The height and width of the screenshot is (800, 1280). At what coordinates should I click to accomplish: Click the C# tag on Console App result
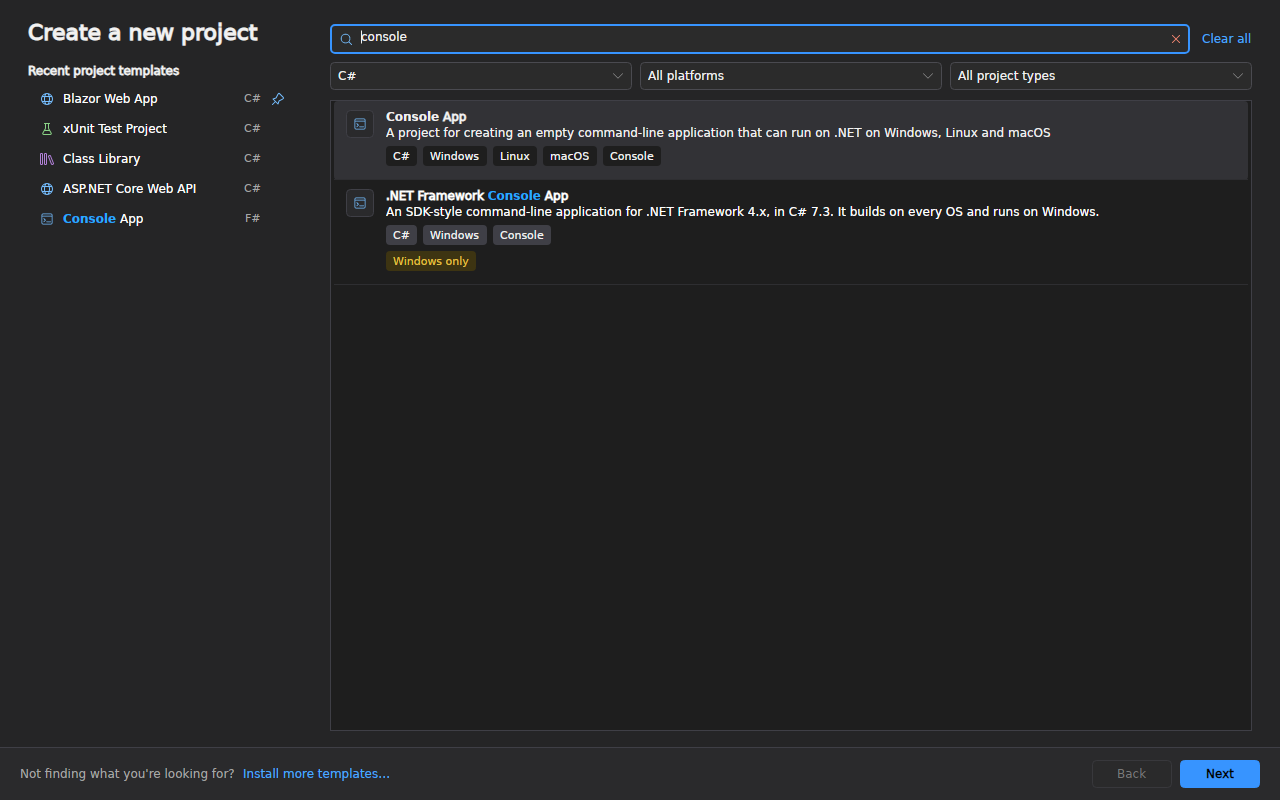401,156
